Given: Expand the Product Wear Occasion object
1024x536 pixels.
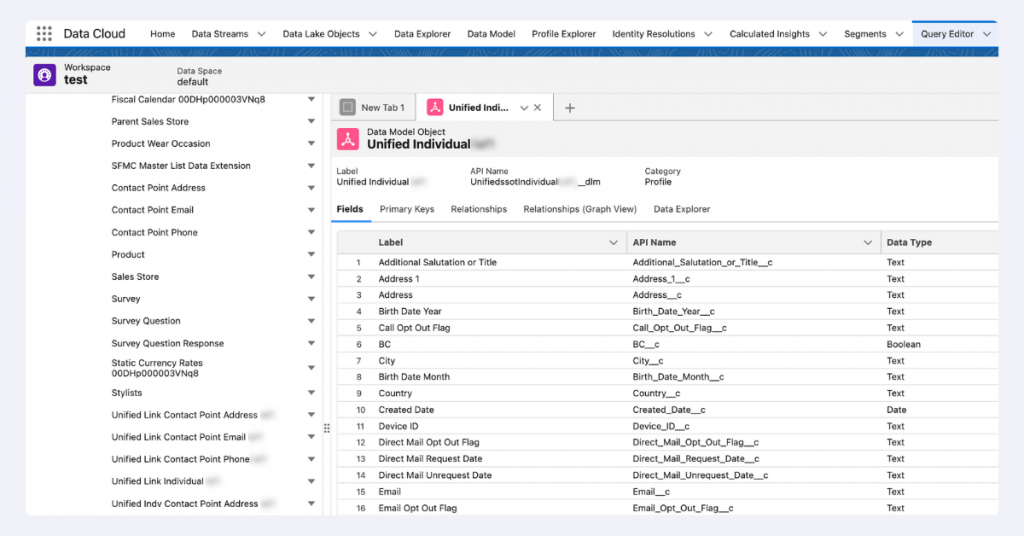Looking at the screenshot, I should (312, 144).
